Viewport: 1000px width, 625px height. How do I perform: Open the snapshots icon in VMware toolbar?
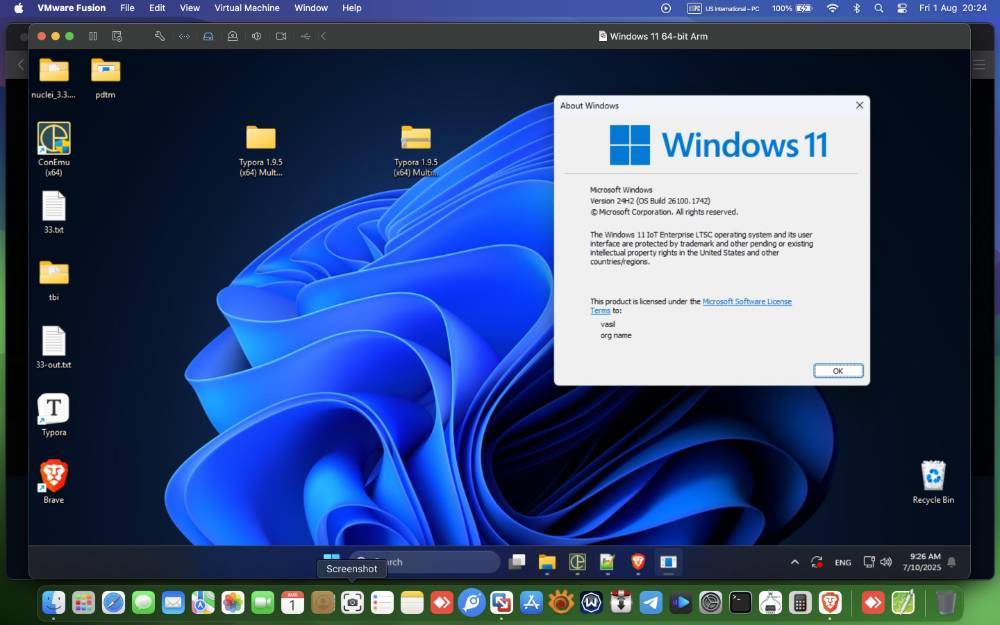[x=117, y=36]
